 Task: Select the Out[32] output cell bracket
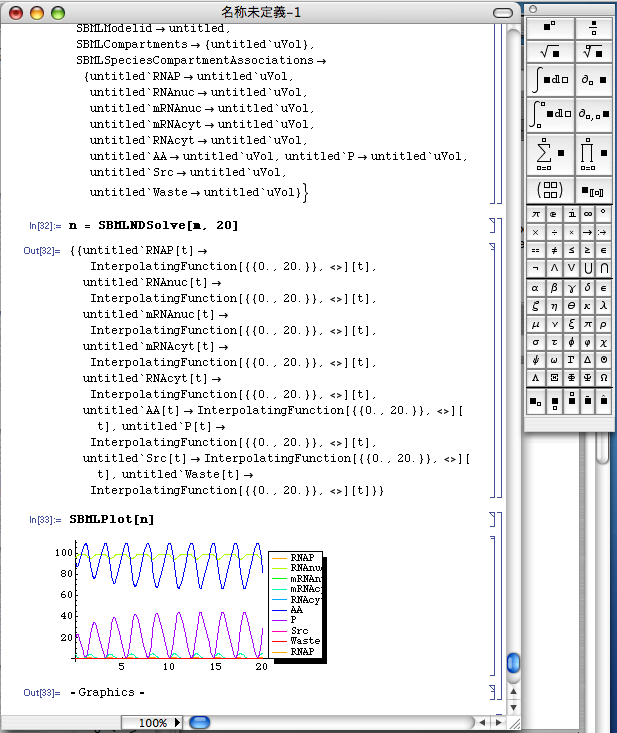pos(493,369)
